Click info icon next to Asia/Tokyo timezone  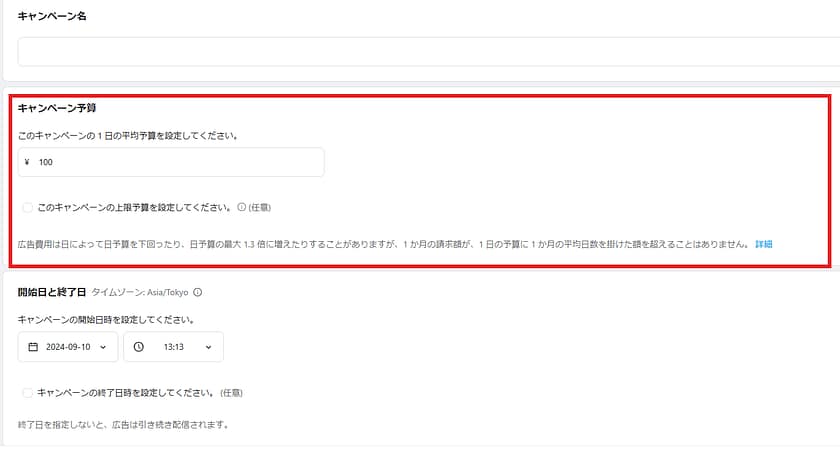point(197,293)
